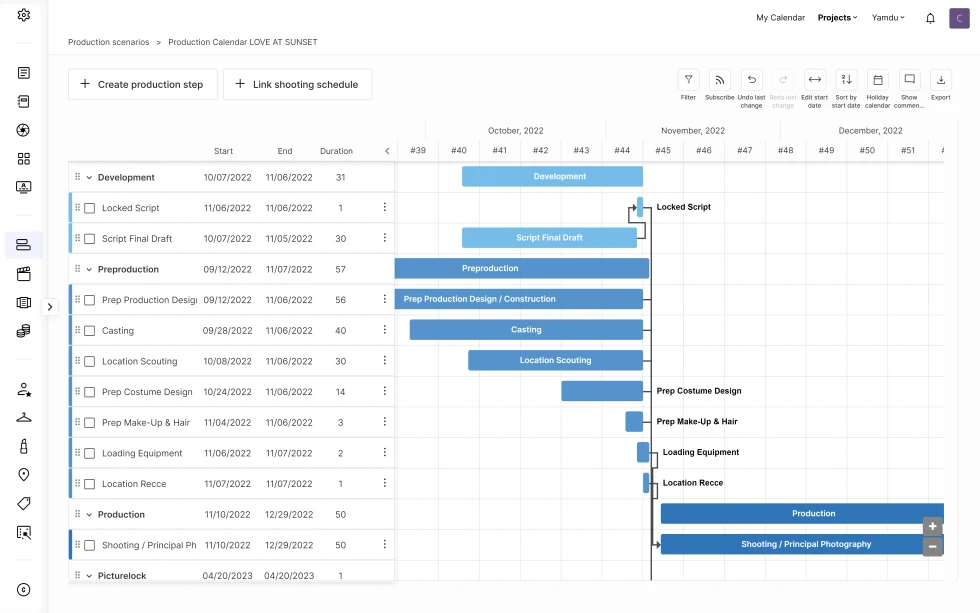Open the Holiday calendar
Screen dimensions: 980x613
878,80
